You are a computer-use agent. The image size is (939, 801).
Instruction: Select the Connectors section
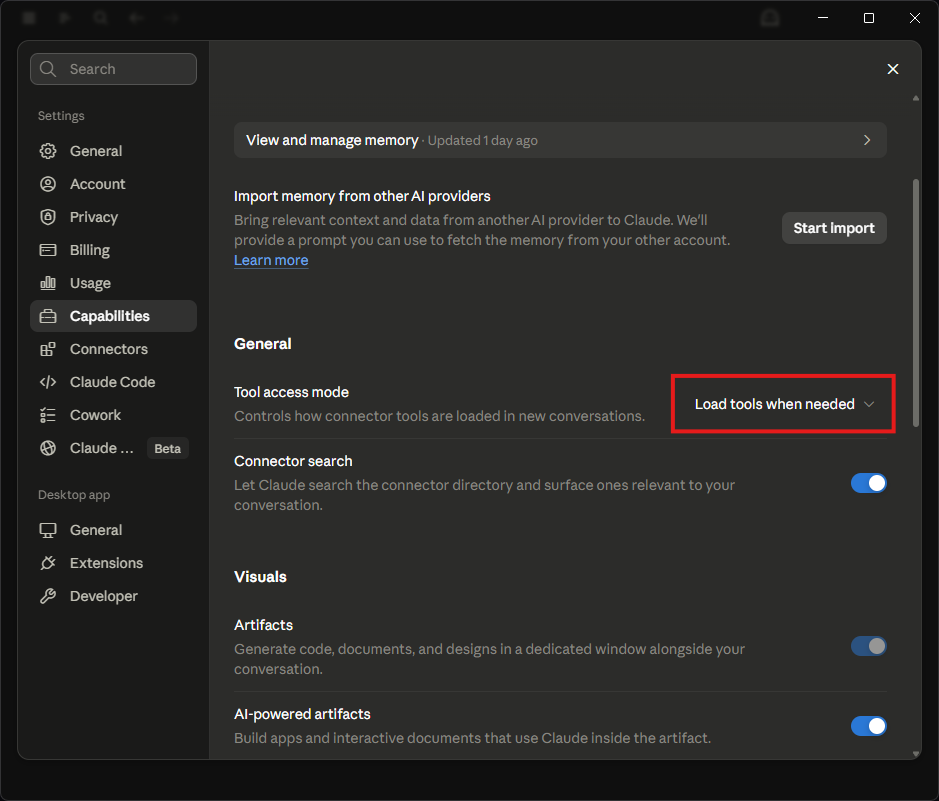(x=113, y=349)
